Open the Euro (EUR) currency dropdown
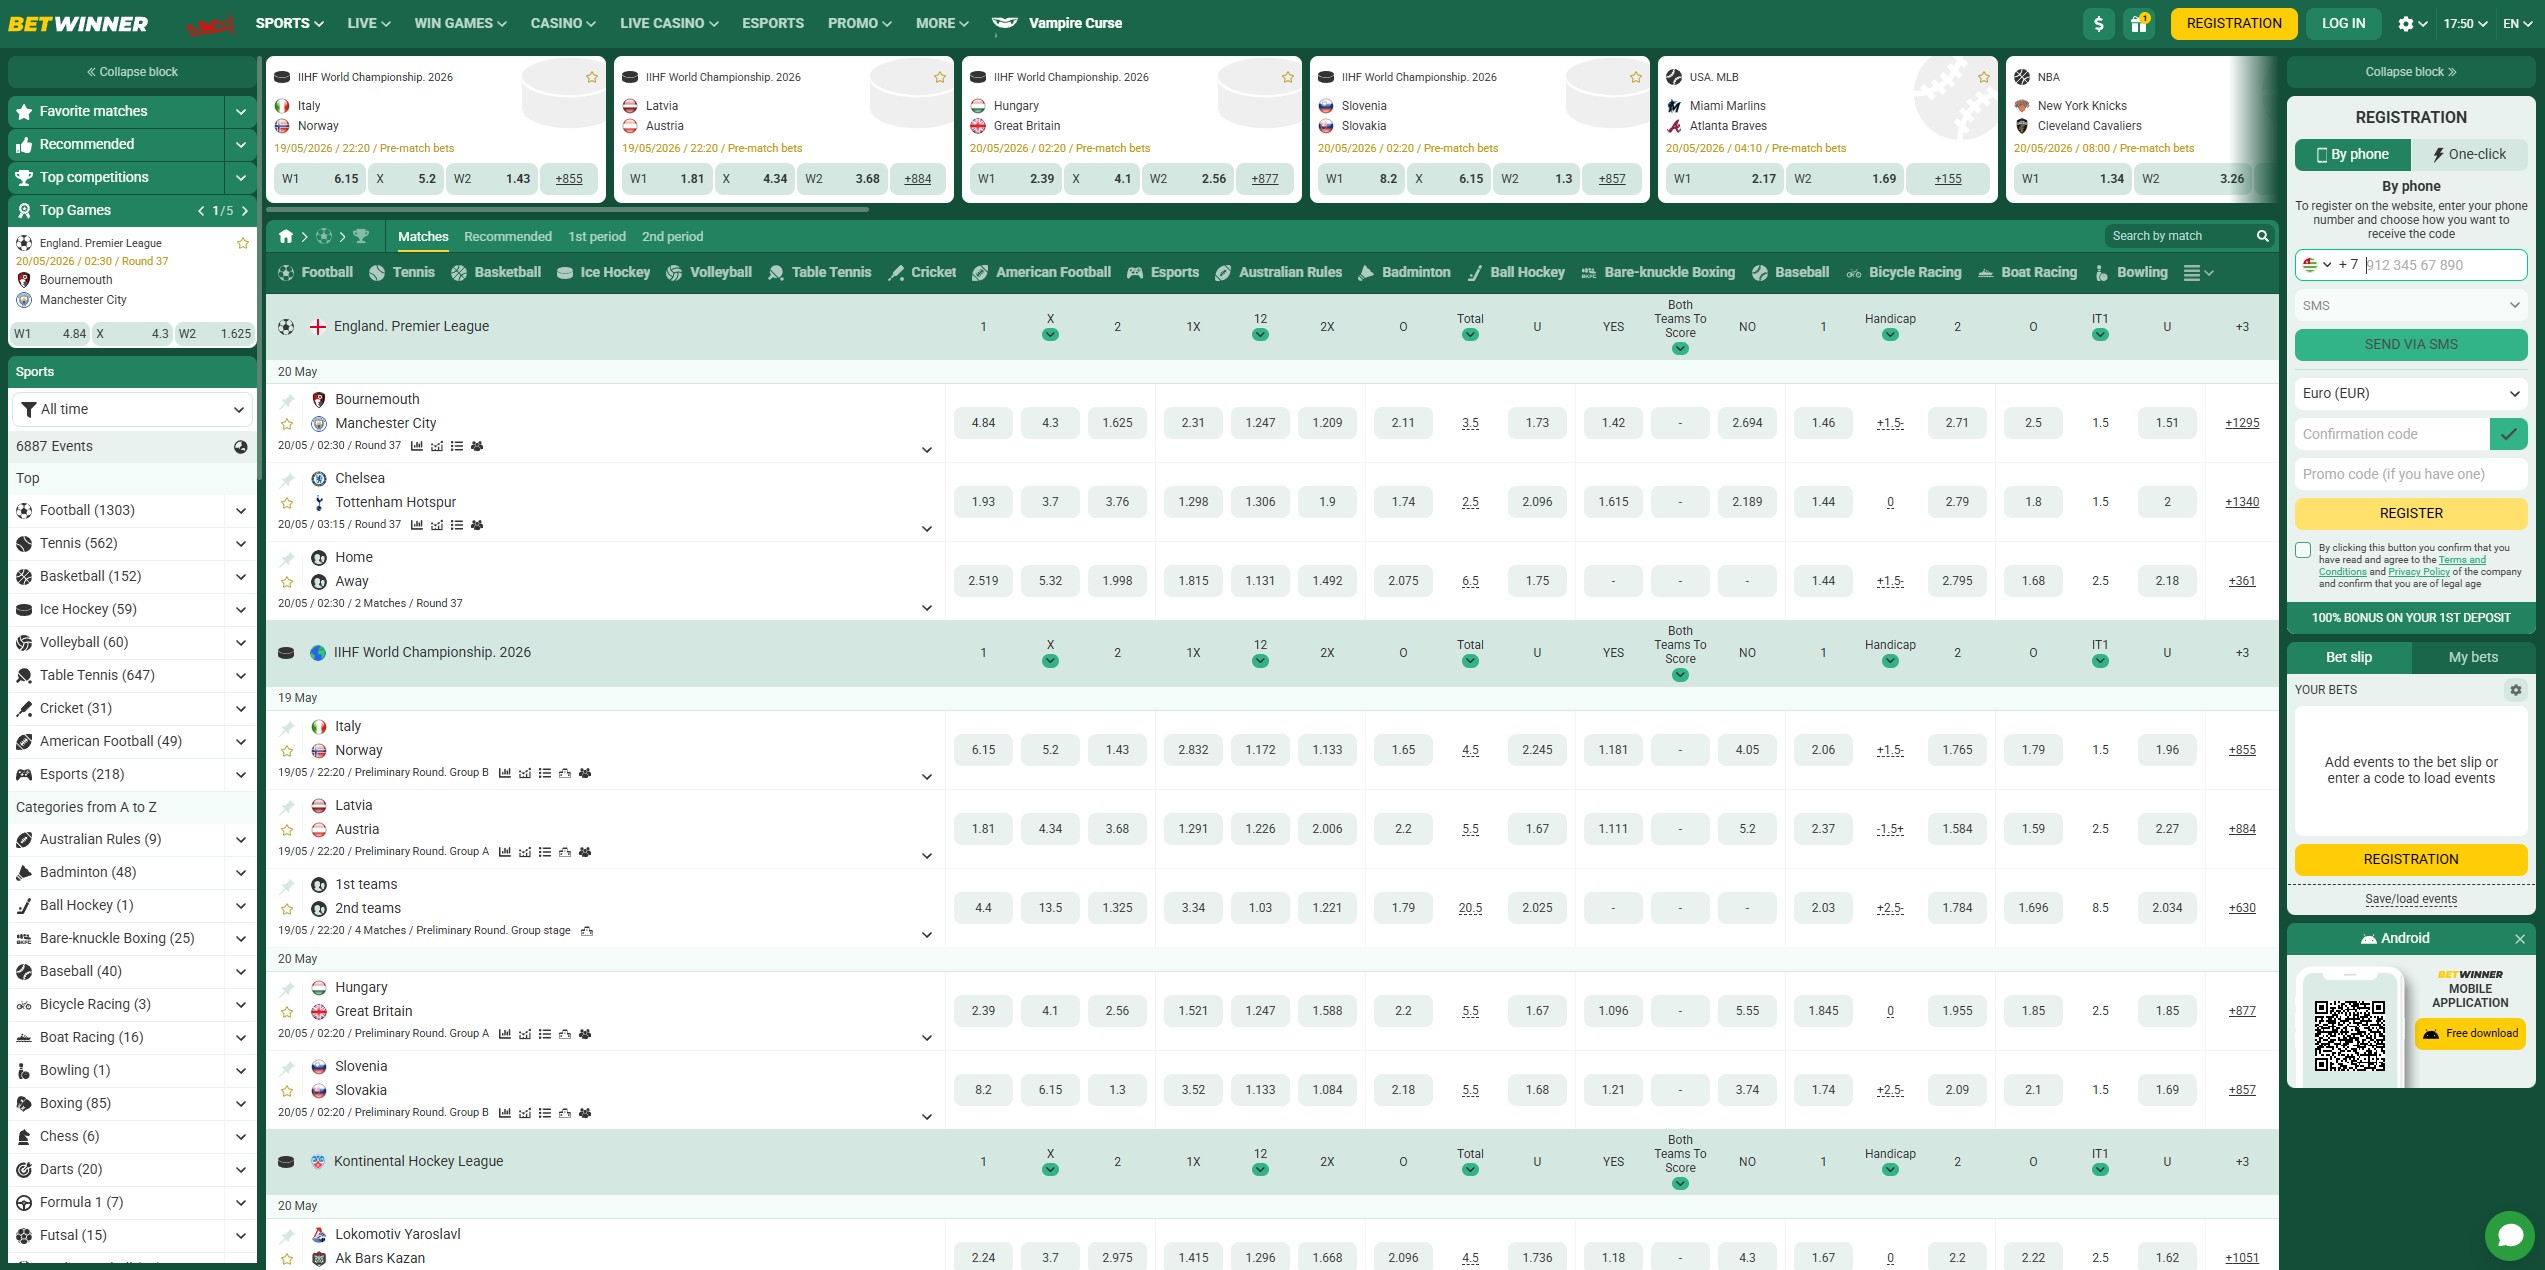 coord(2411,394)
